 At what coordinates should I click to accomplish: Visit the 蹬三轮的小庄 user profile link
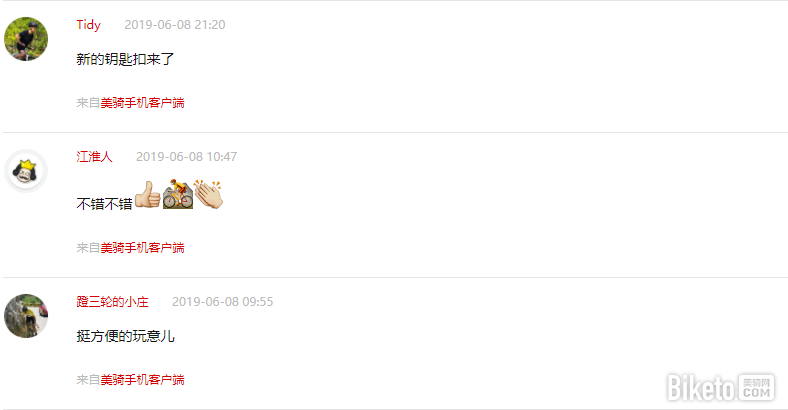[x=112, y=301]
